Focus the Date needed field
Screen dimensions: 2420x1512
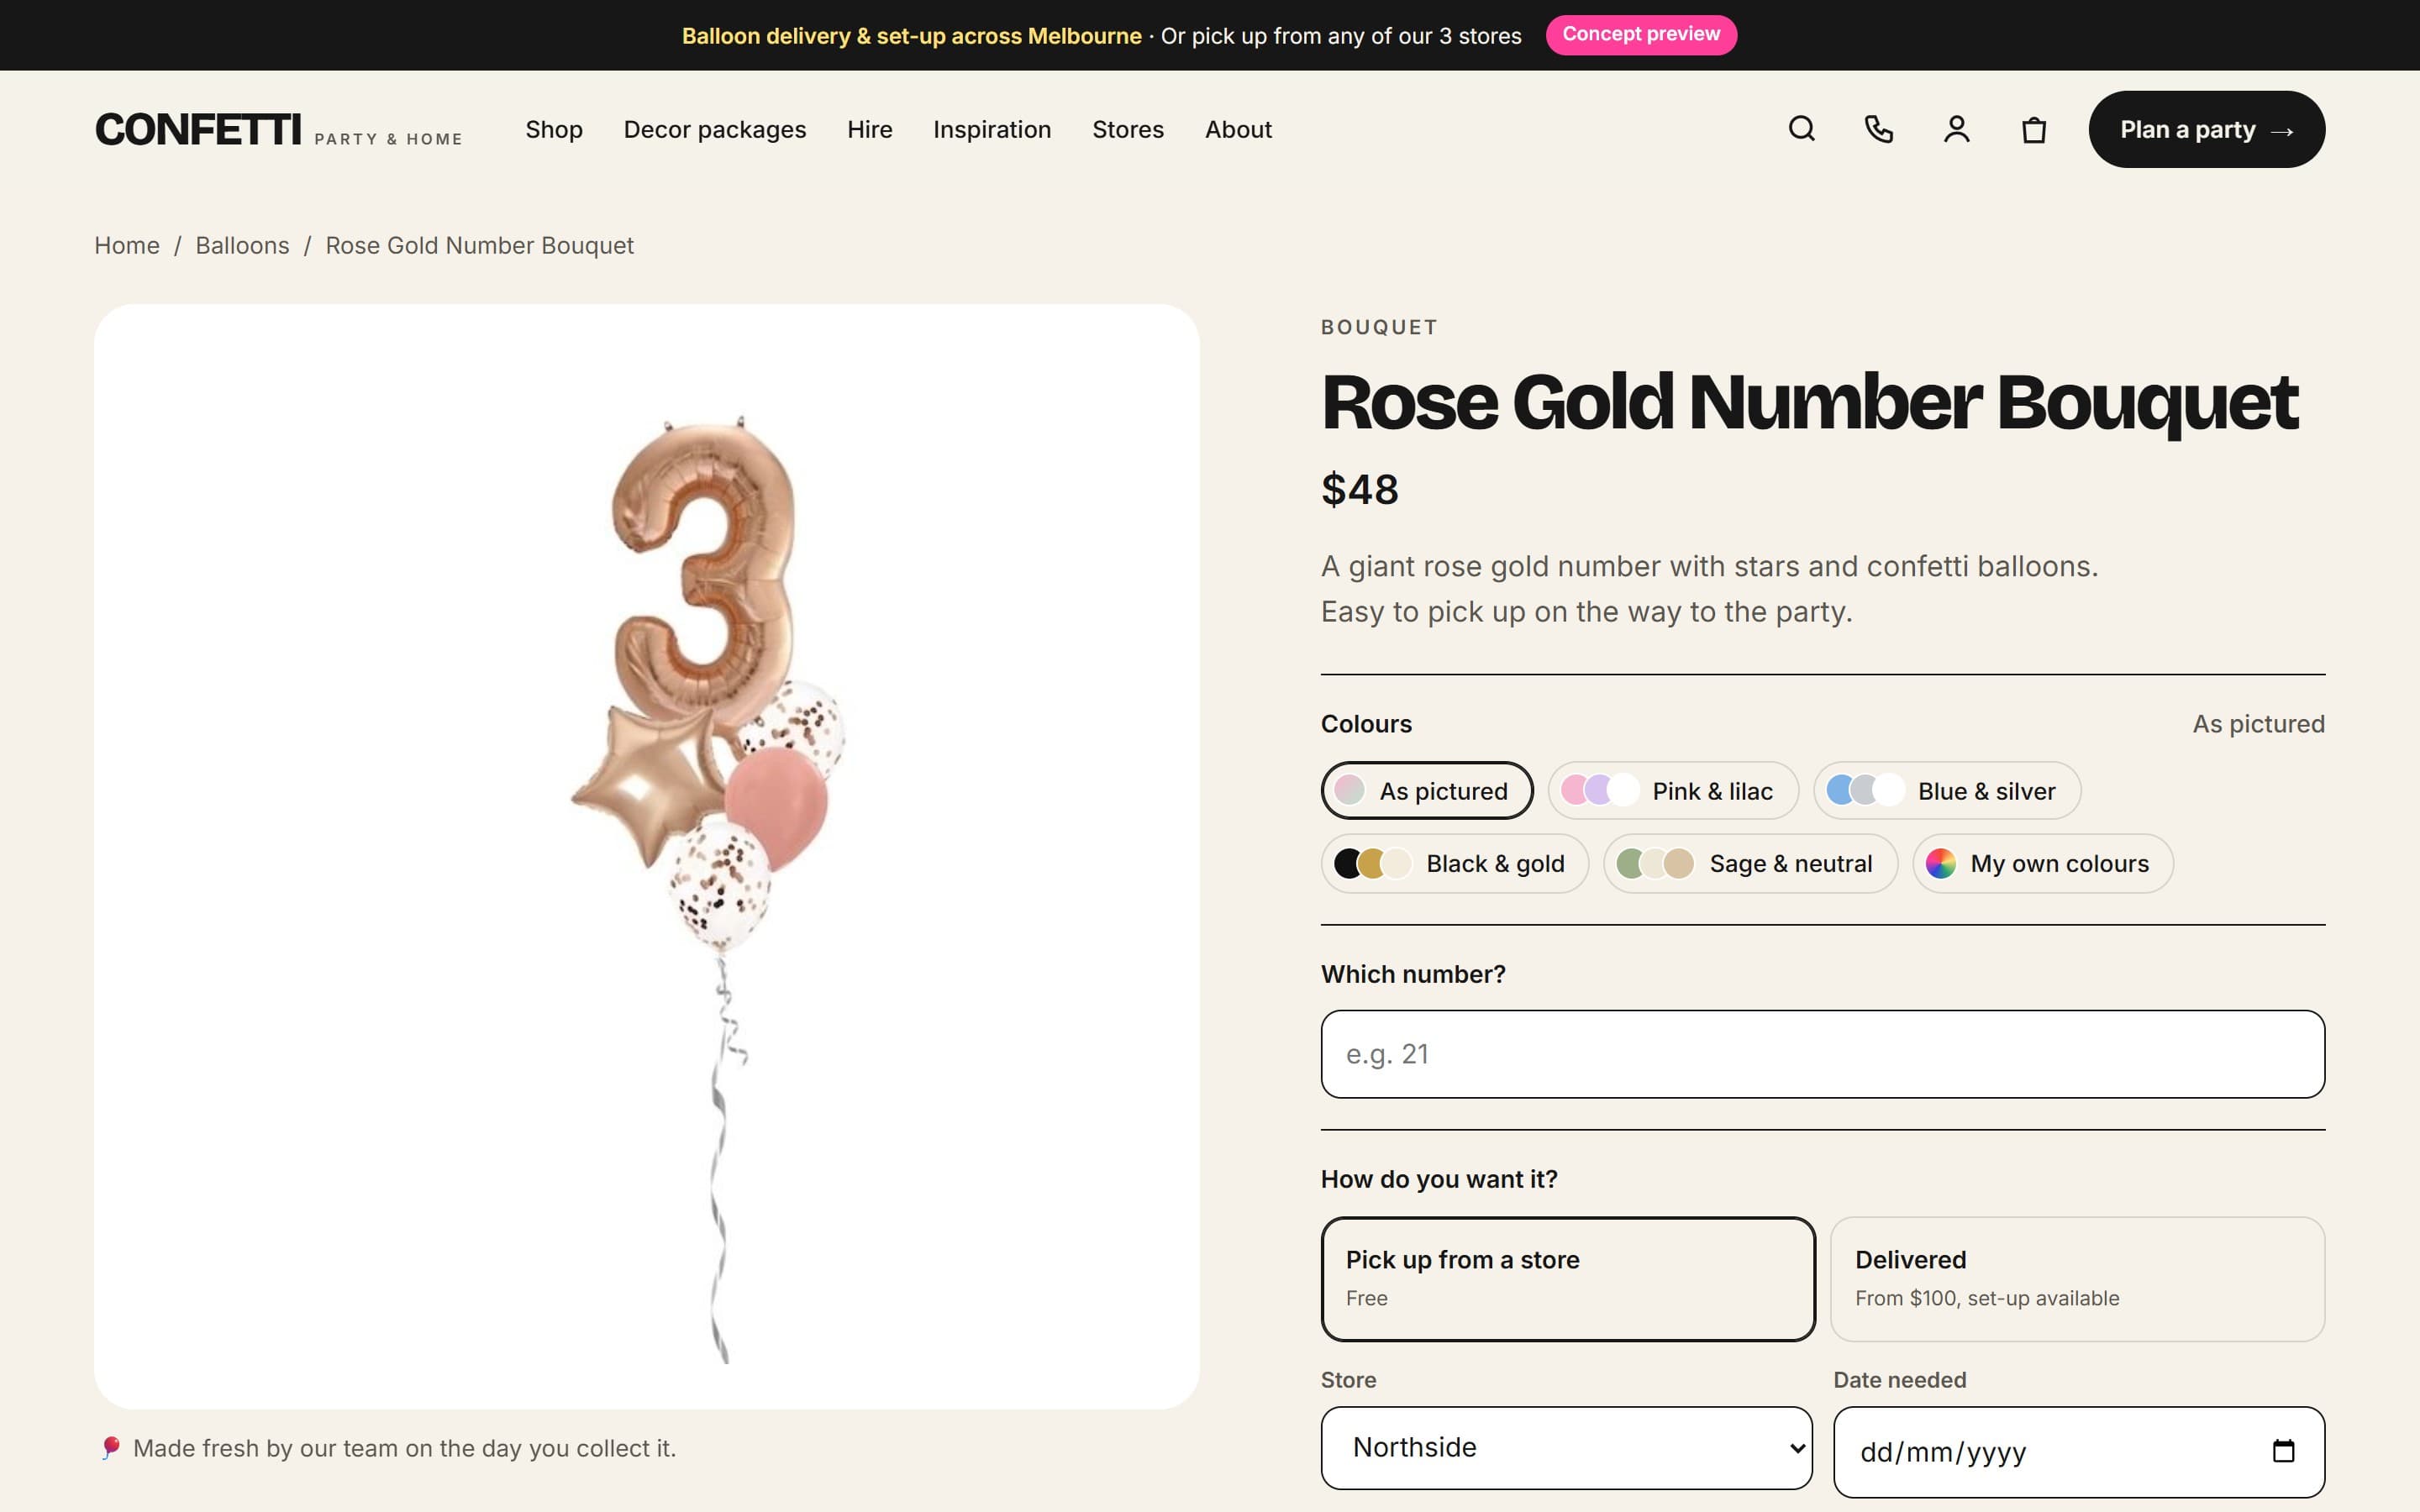point(2078,1451)
